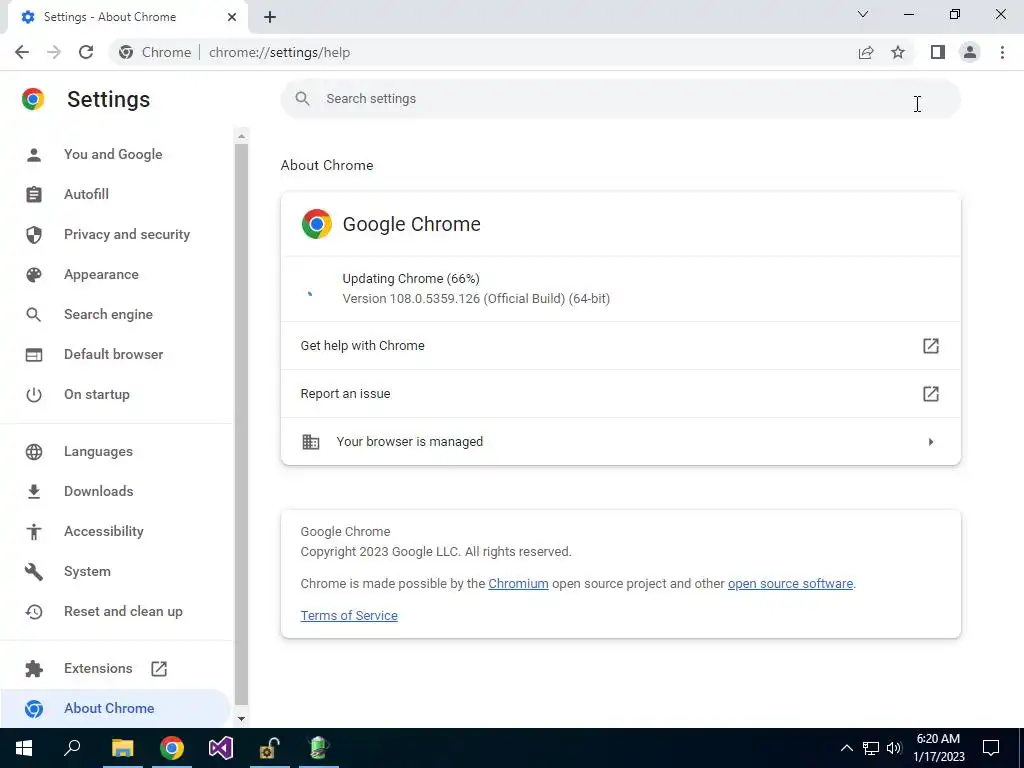Screen dimensions: 1024x768
Task: Click the Your browser is managed row
Action: click(620, 441)
